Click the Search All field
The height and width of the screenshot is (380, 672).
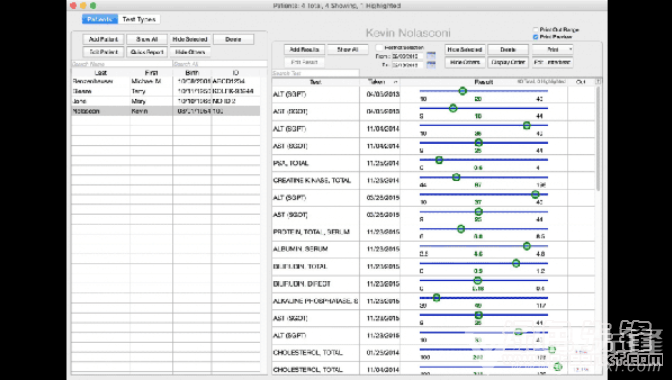point(220,64)
